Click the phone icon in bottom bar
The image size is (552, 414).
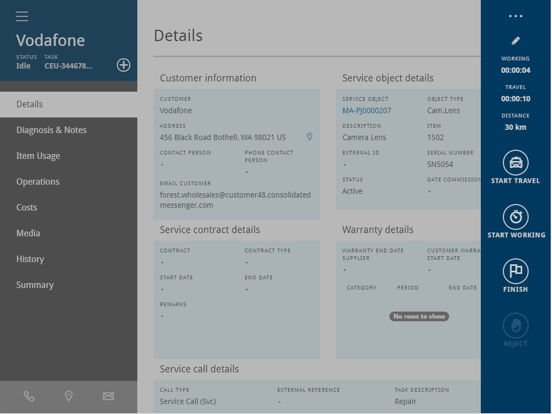point(29,396)
